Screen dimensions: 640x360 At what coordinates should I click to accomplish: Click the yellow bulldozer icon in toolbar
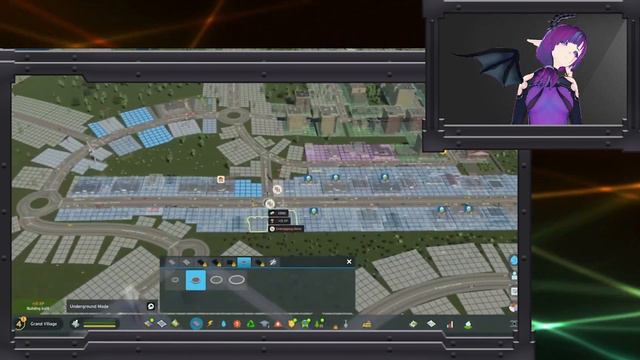(x=367, y=324)
